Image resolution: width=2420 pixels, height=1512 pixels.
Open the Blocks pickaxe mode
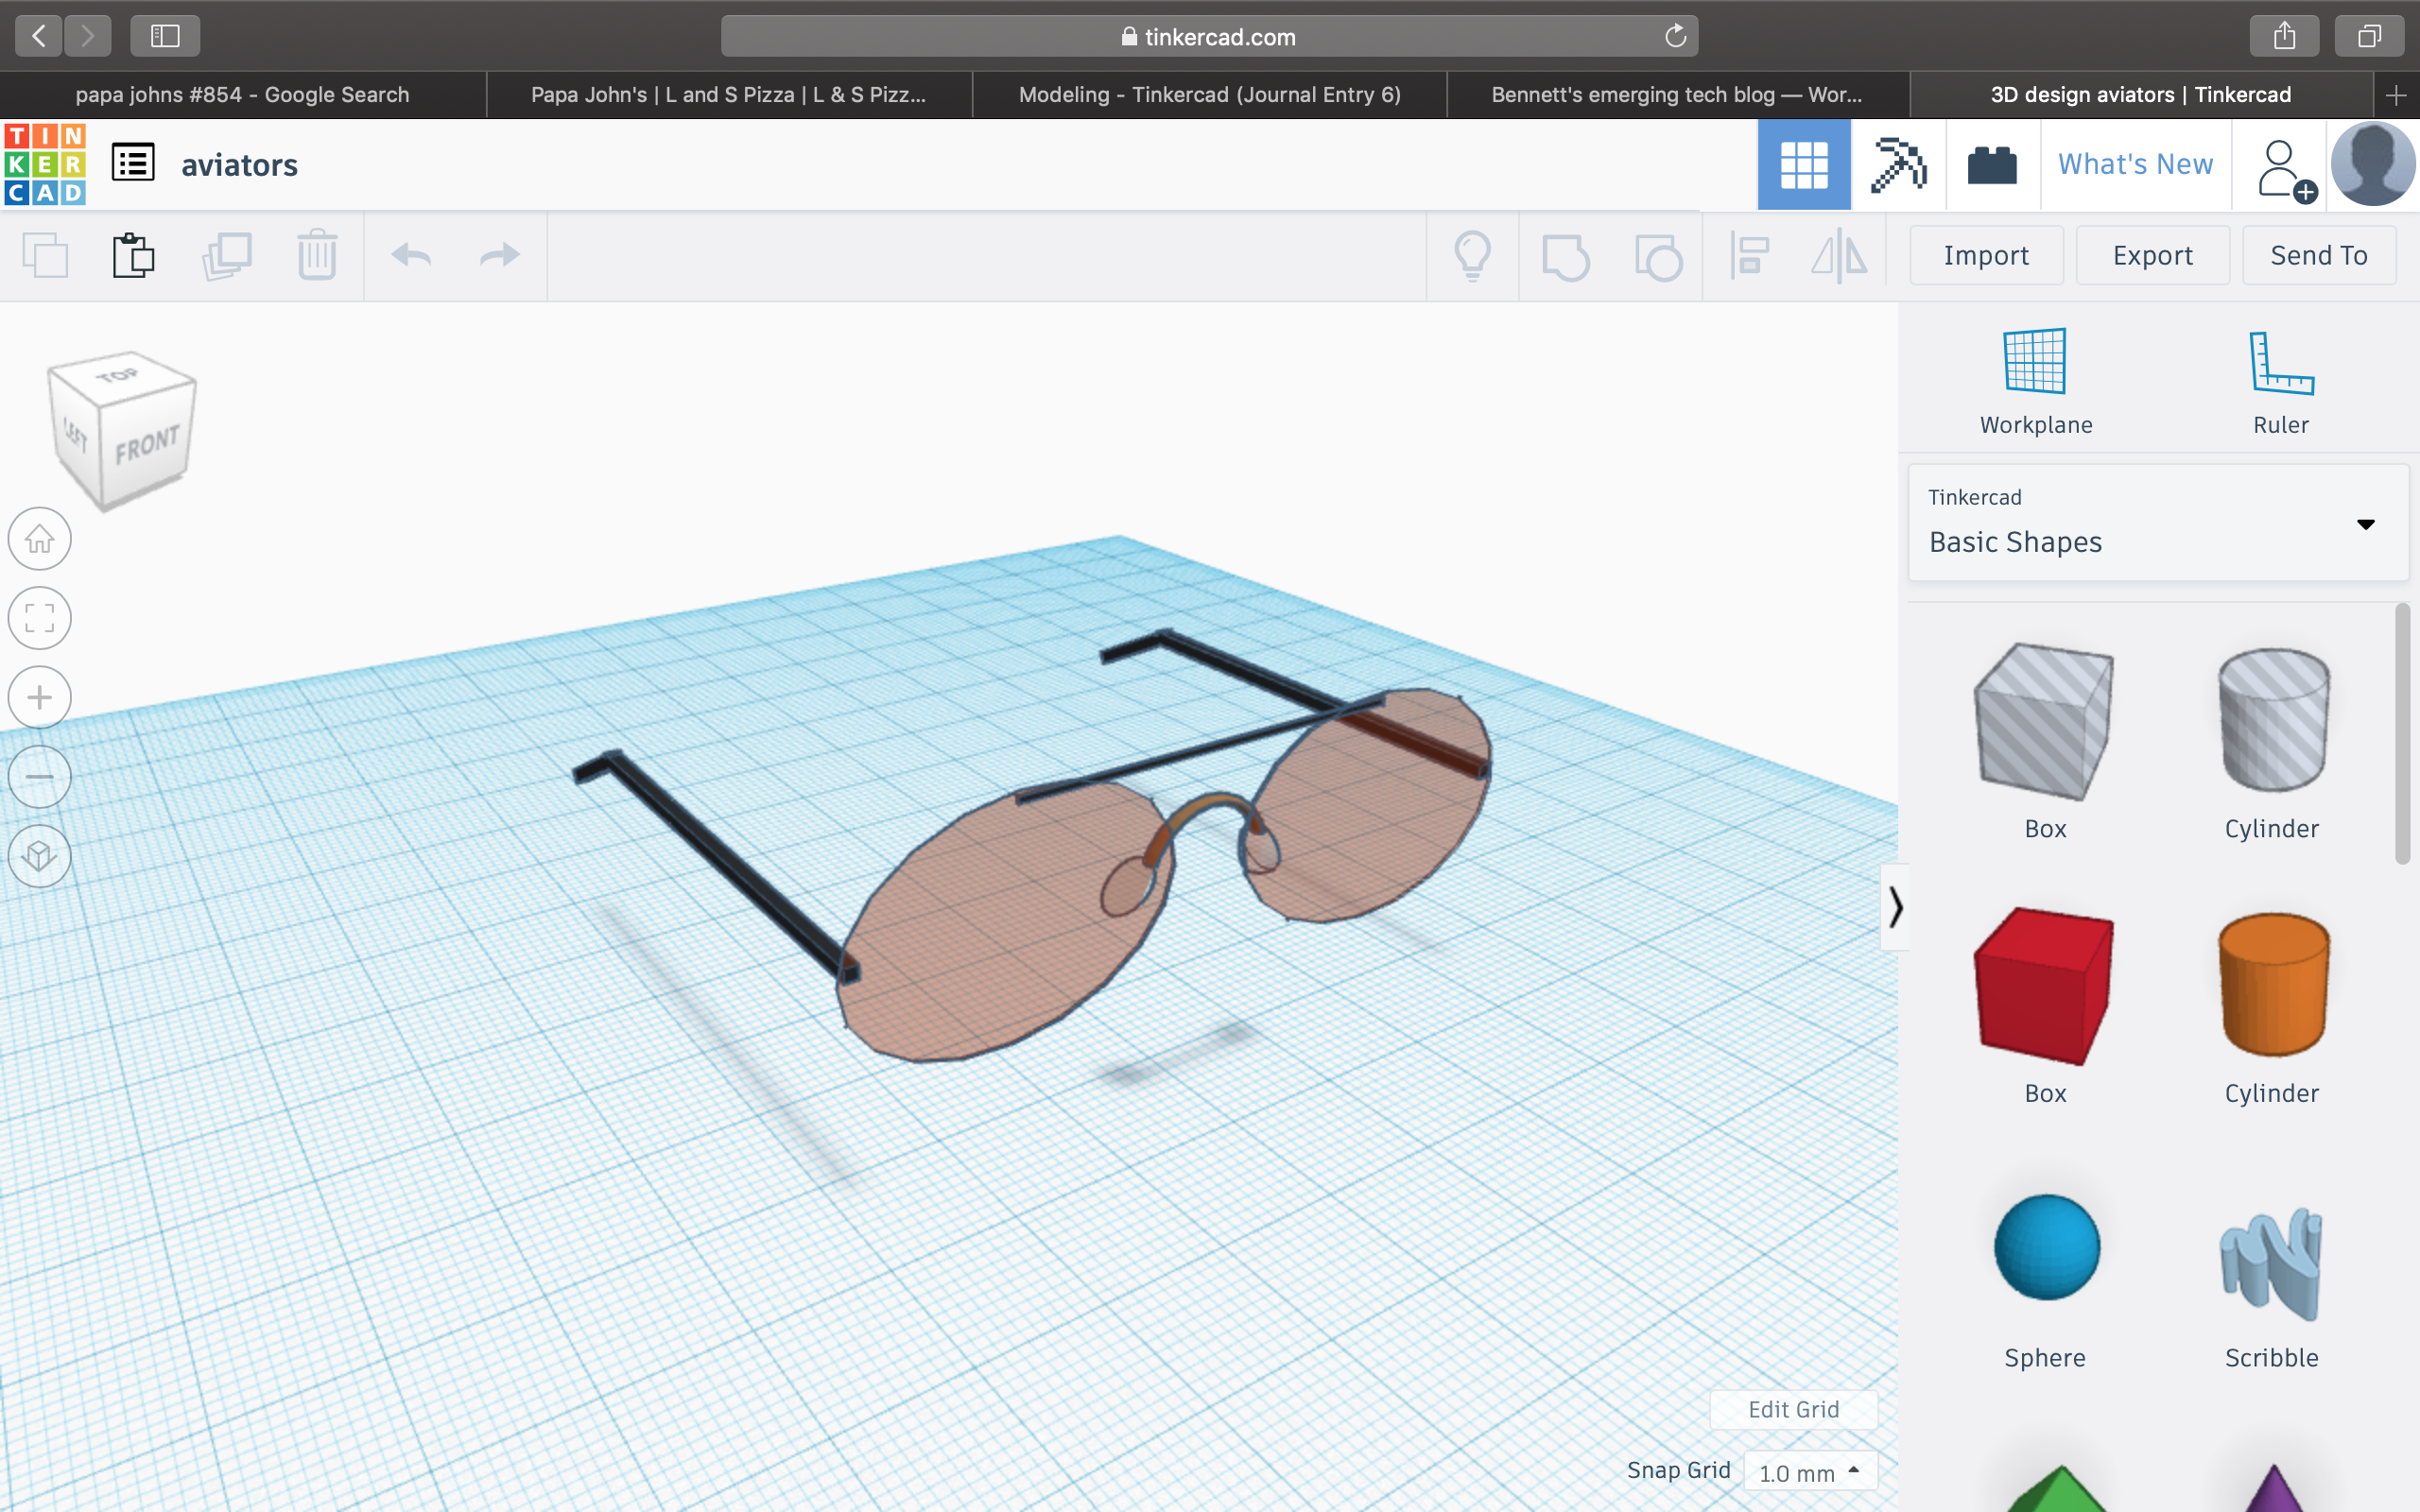tap(1898, 165)
